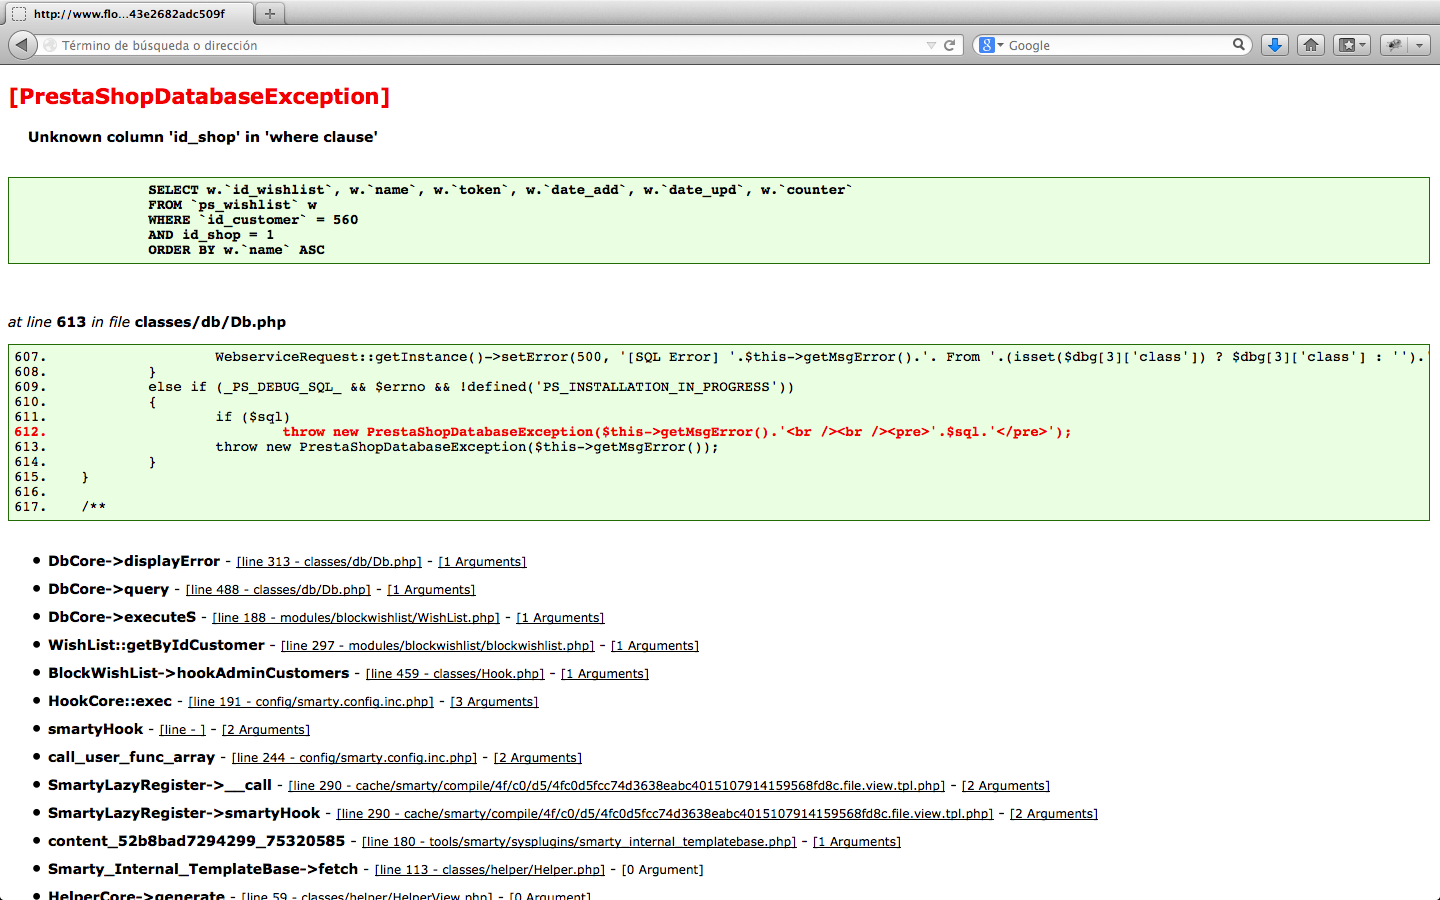Image resolution: width=1440 pixels, height=900 pixels.
Task: Go to the Home page button
Action: tap(1311, 45)
